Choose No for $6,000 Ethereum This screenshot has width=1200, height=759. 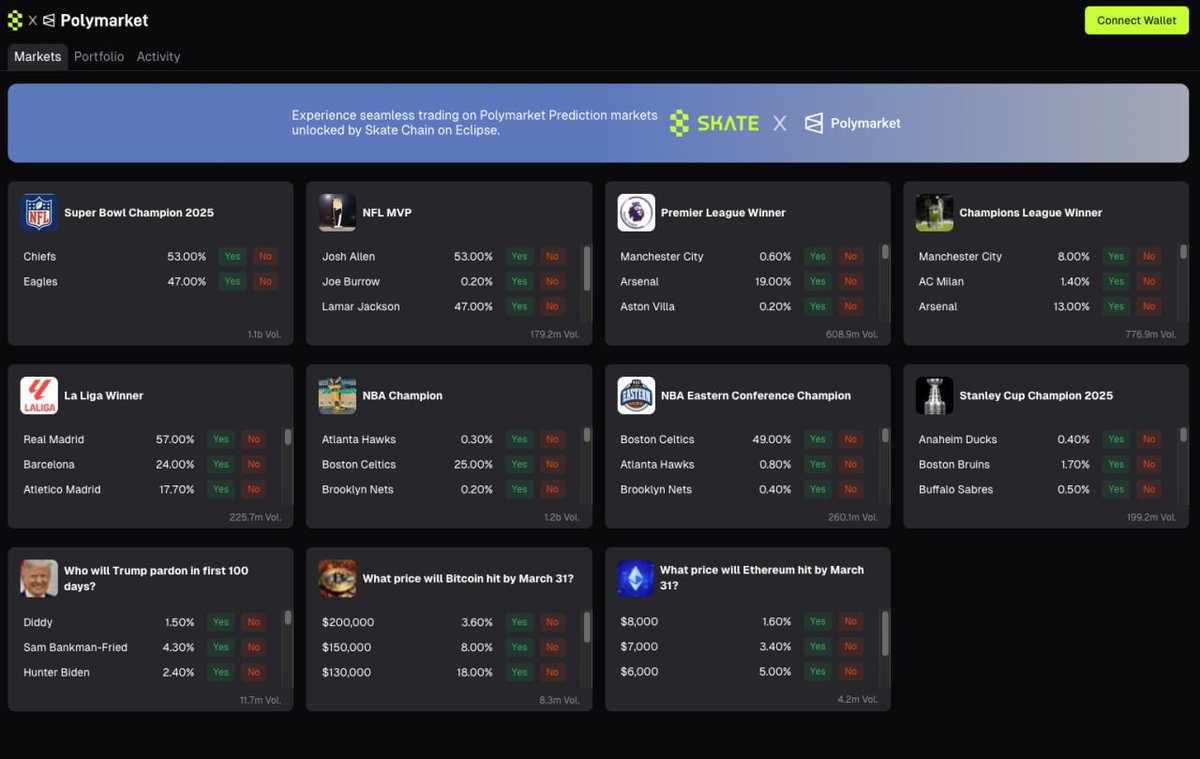(850, 671)
